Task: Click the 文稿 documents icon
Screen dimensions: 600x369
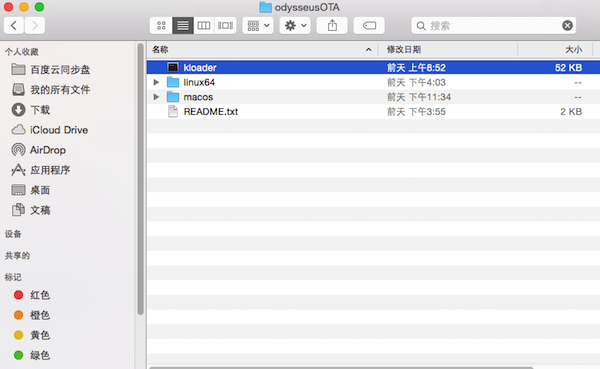Action: click(18, 210)
